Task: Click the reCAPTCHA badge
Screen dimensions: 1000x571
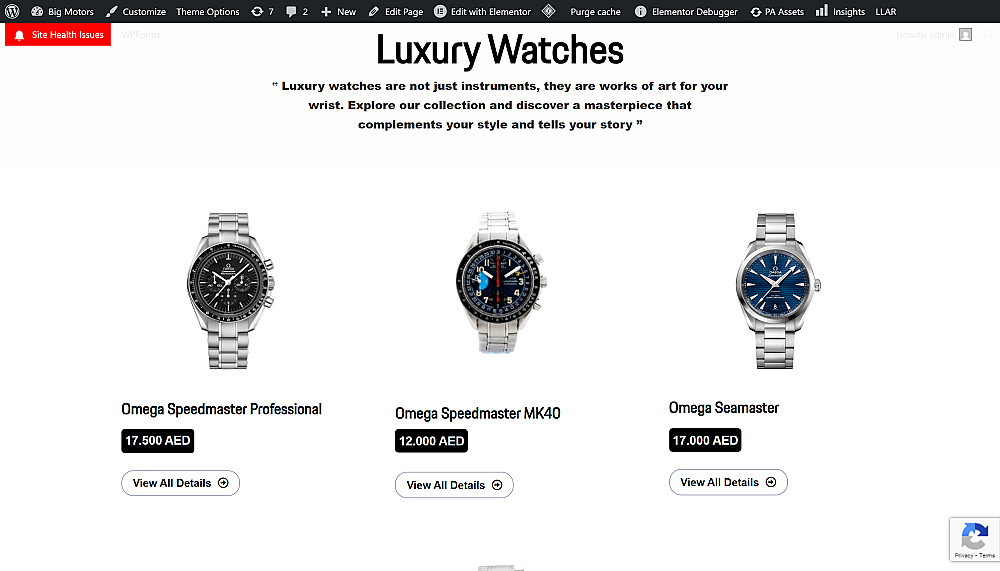Action: [x=974, y=540]
